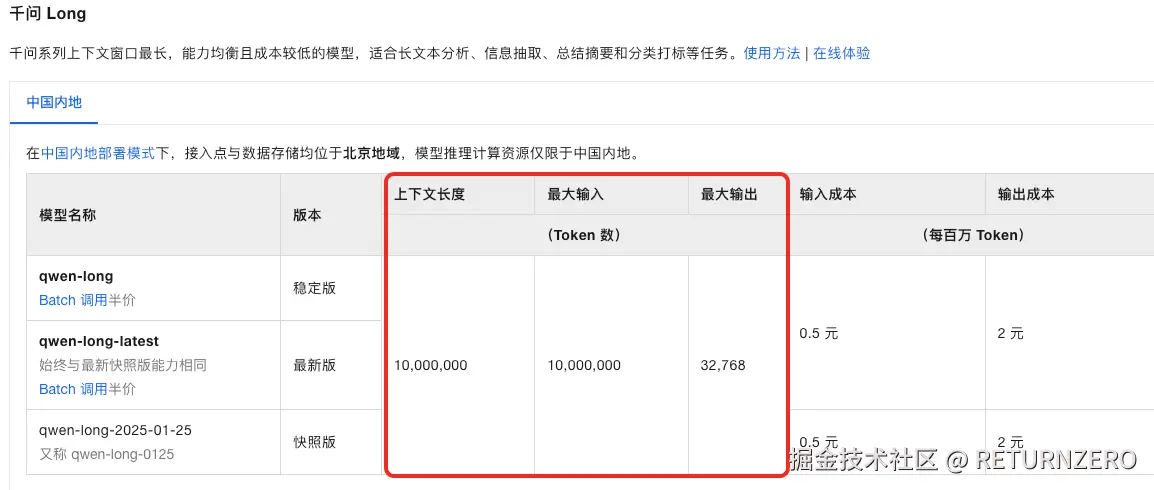This screenshot has width=1154, height=490.
Task: Click the 模型名称 column header
Action: 67,216
